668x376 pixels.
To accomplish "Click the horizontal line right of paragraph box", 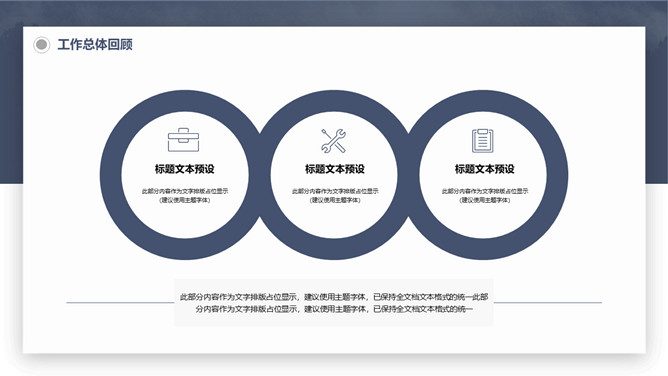I will [x=548, y=303].
